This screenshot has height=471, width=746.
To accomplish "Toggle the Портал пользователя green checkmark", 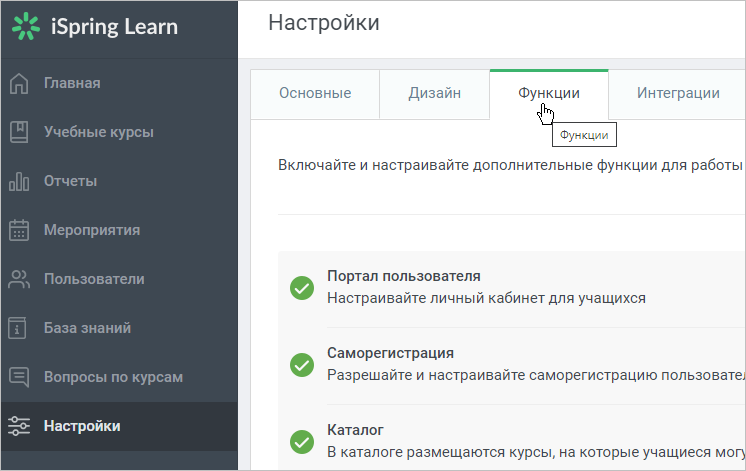I will pos(302,288).
